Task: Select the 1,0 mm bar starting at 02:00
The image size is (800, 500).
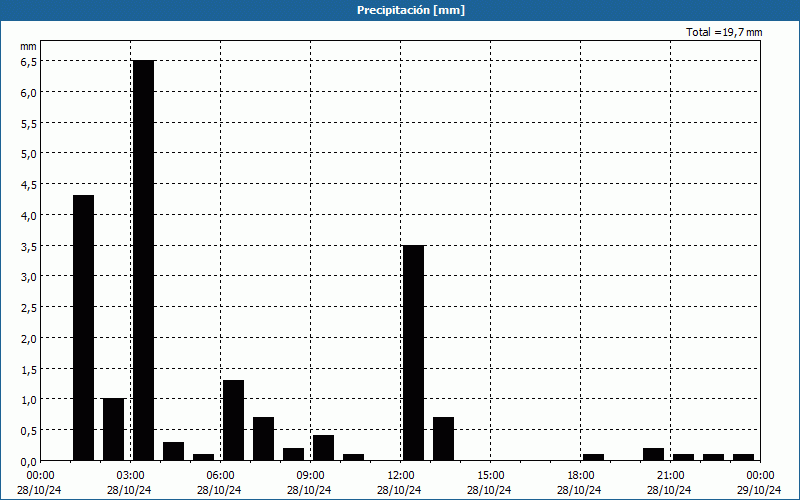Action: point(114,430)
